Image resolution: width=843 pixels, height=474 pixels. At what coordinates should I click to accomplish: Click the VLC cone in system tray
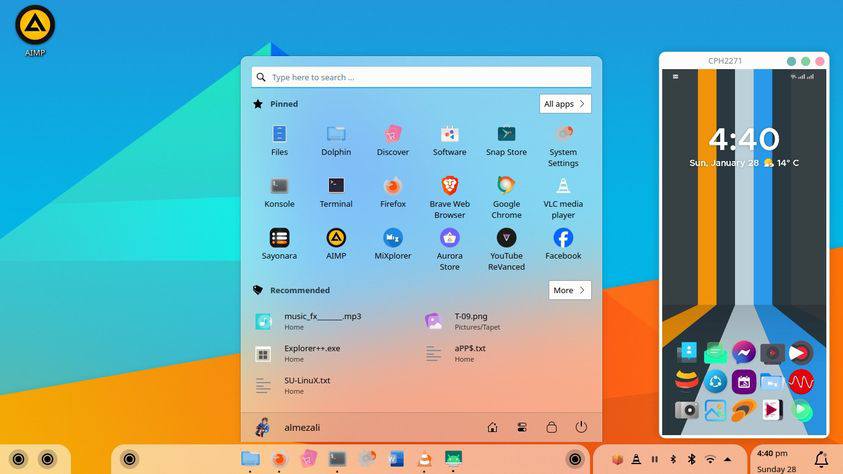click(636, 459)
